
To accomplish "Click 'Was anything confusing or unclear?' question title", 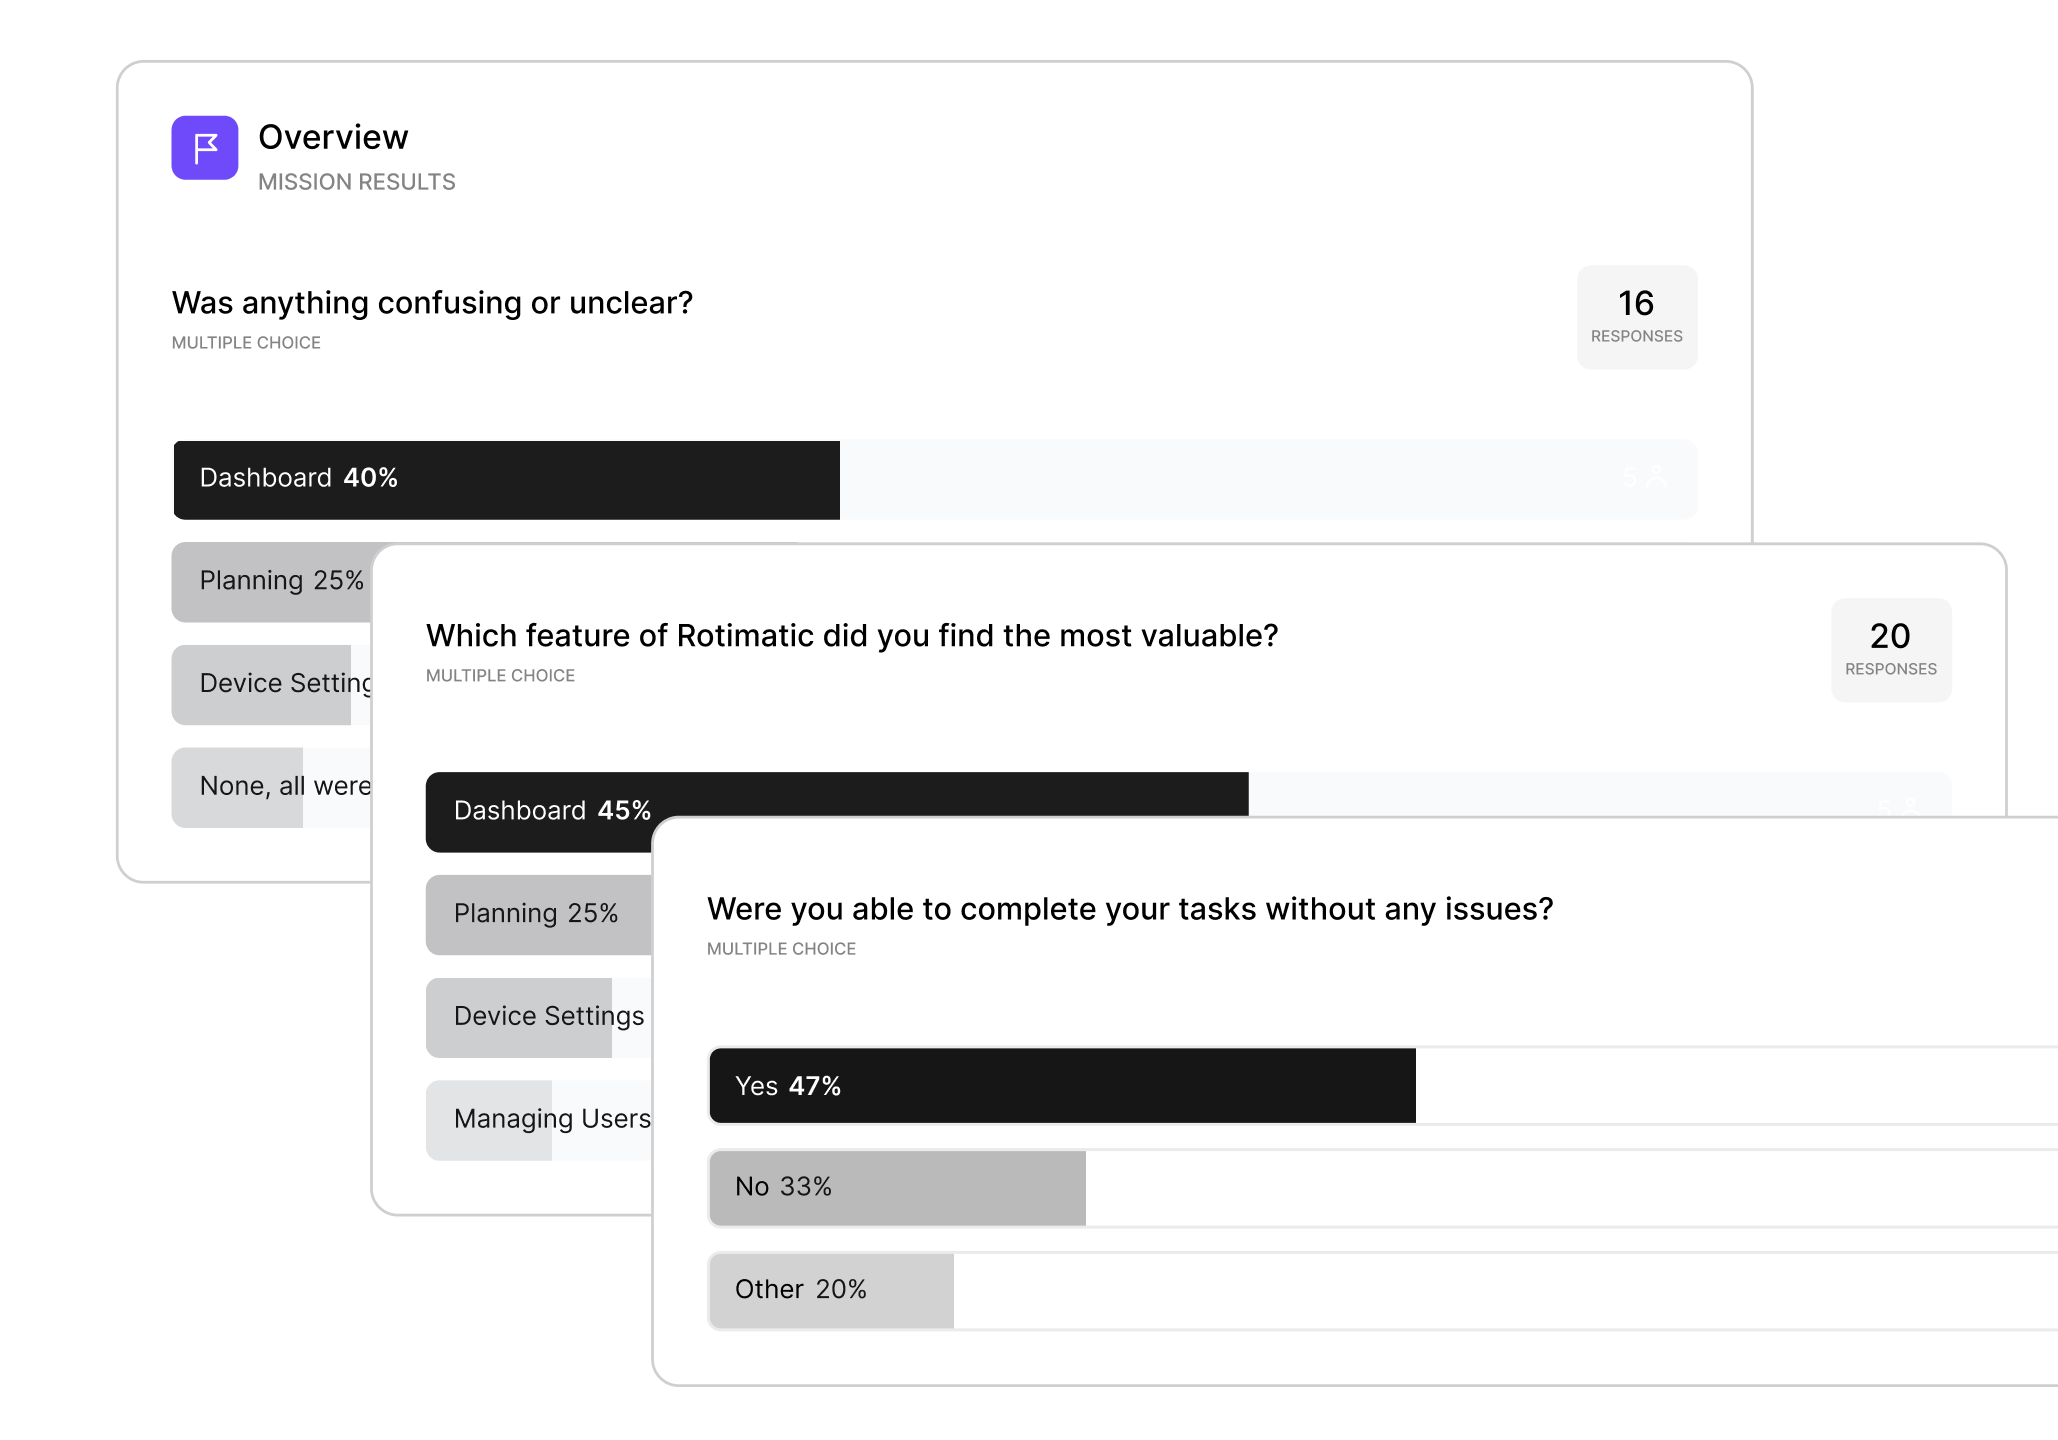I will pyautogui.click(x=432, y=303).
